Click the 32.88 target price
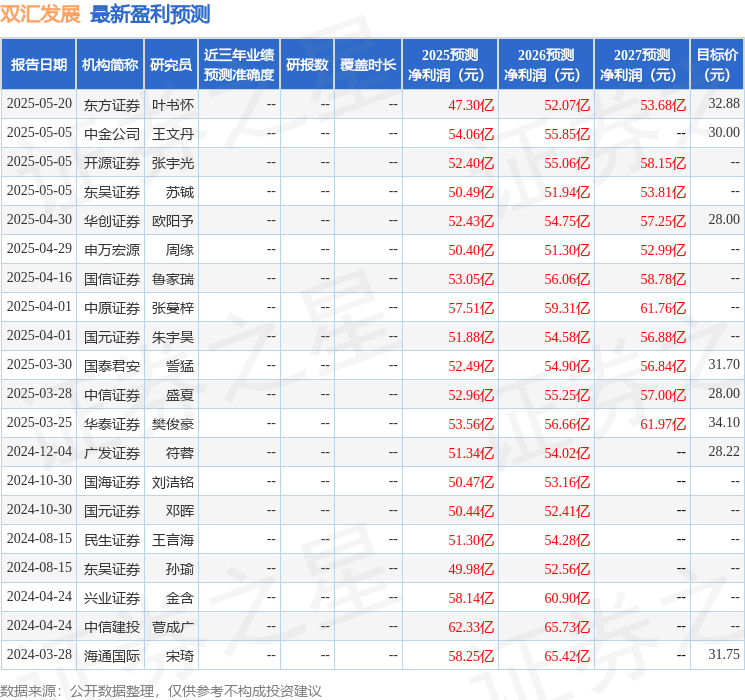Image resolution: width=745 pixels, height=700 pixels. tap(724, 104)
